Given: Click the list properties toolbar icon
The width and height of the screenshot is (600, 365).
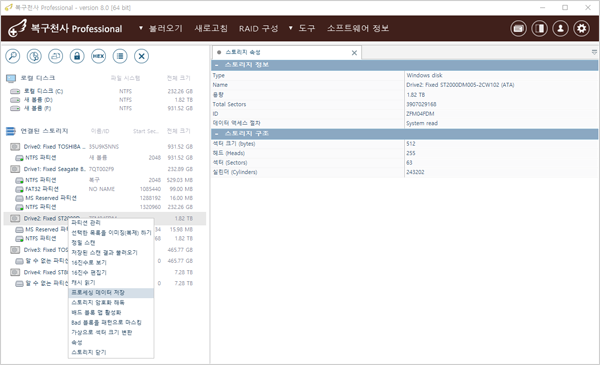Looking at the screenshot, I should [120, 56].
